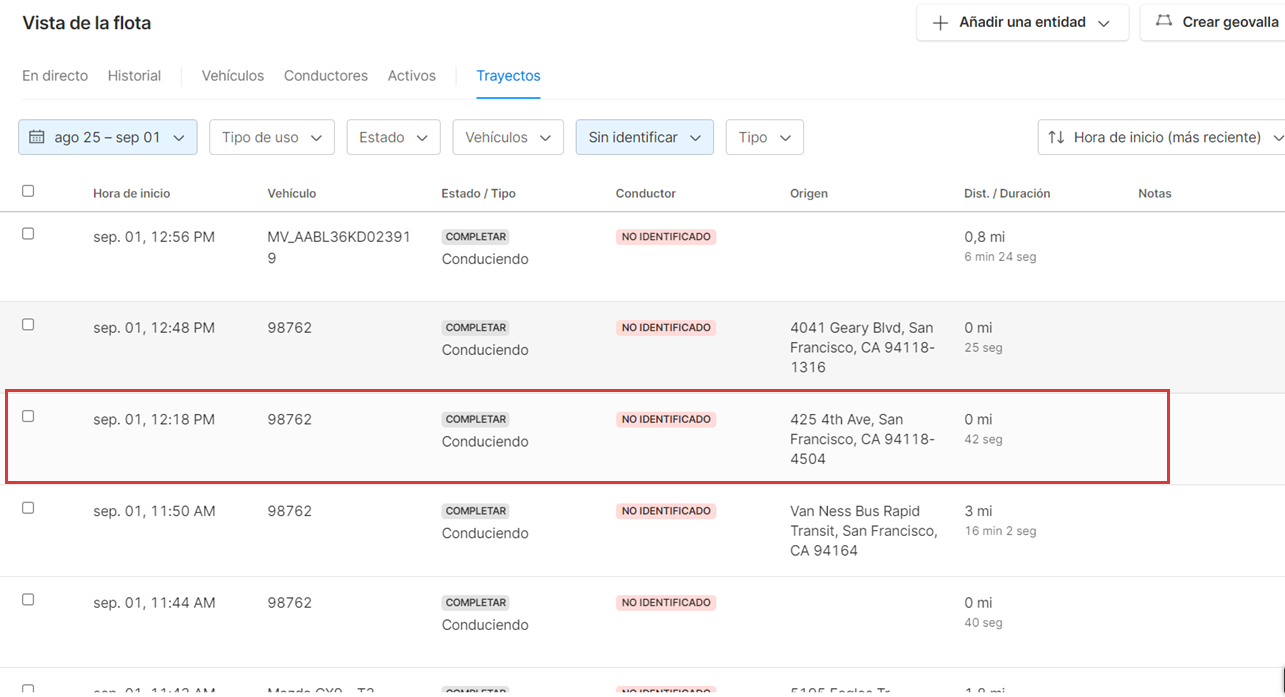Screen dimensions: 1285x697
Task: Click the Van Ness Bus Rapid Transit origin
Action: pos(864,531)
